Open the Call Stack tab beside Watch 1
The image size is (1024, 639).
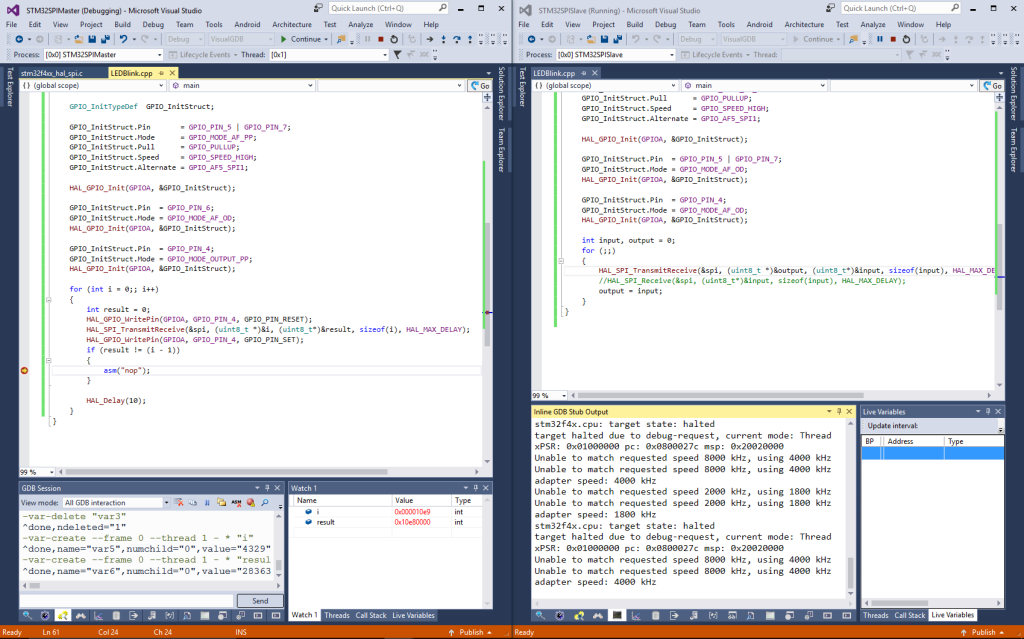click(370, 615)
